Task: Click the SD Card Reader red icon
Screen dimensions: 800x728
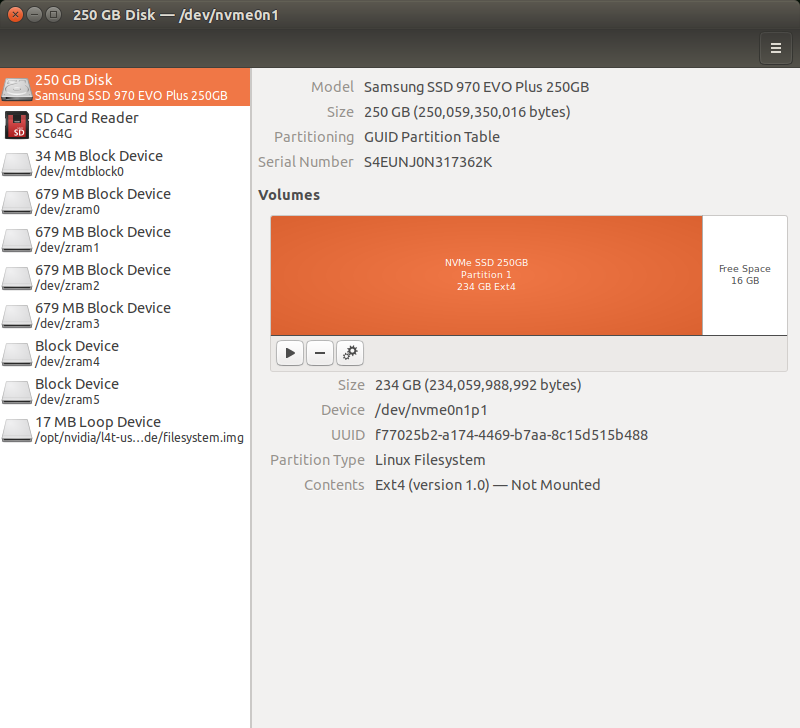Action: (17, 125)
